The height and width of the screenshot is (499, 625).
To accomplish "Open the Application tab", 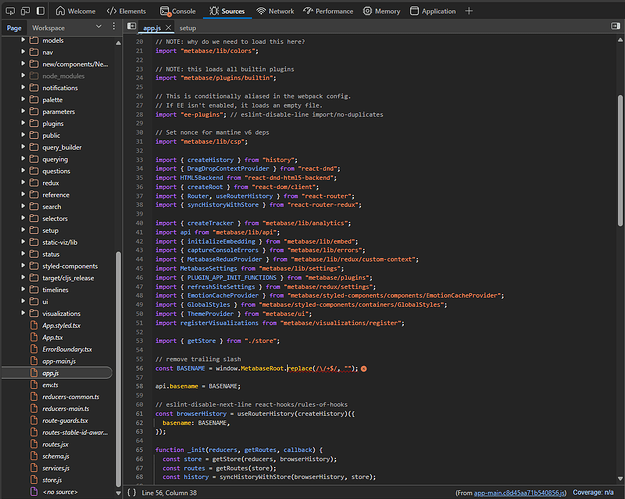I will tap(433, 11).
